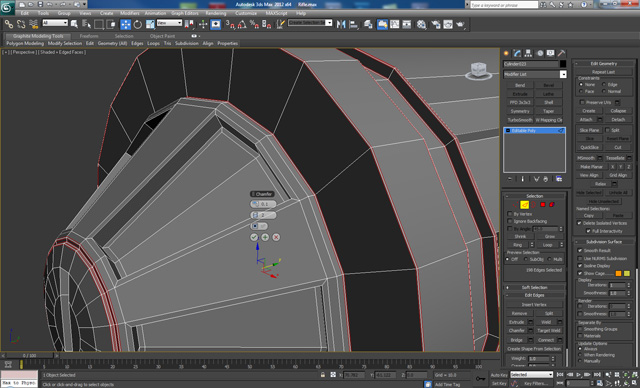Screen dimensions: 640x388
Task: Collapse the Edit Edges rollout
Action: [535, 295]
